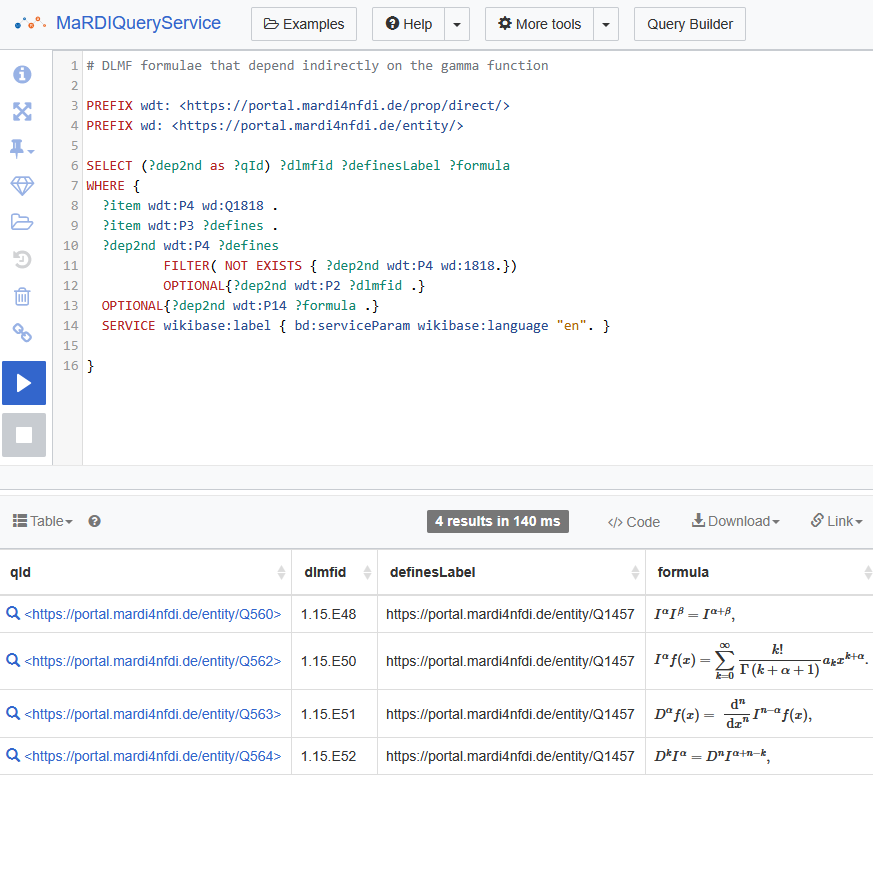Screen dimensions: 873x873
Task: Expand the Help dropdown arrow
Action: click(456, 24)
